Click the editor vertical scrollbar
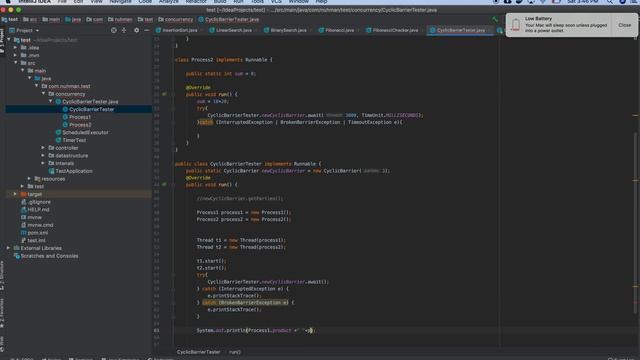 (x=636, y=222)
